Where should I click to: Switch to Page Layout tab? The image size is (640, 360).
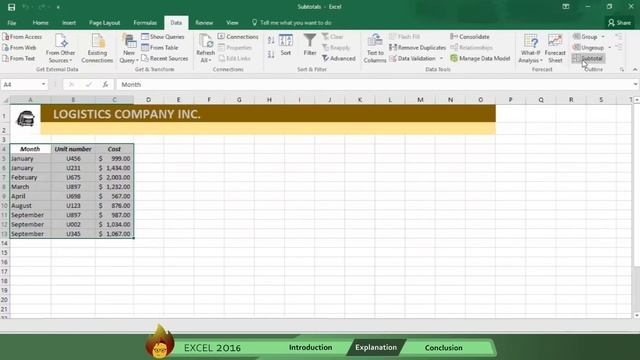[x=104, y=23]
